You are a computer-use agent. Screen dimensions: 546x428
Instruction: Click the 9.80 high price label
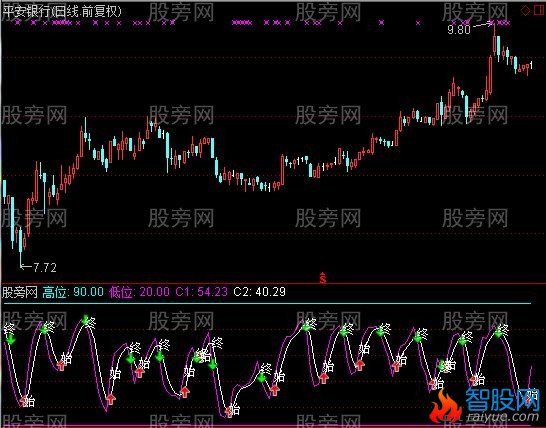pyautogui.click(x=459, y=30)
